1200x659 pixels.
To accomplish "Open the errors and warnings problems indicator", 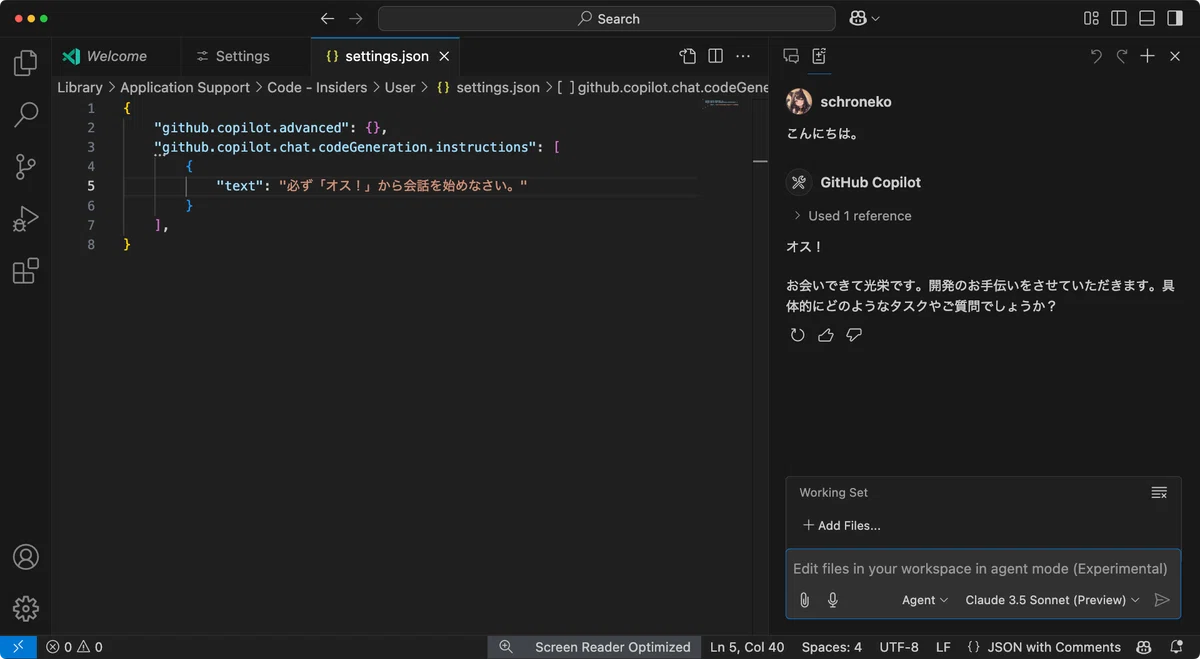I will pos(74,647).
